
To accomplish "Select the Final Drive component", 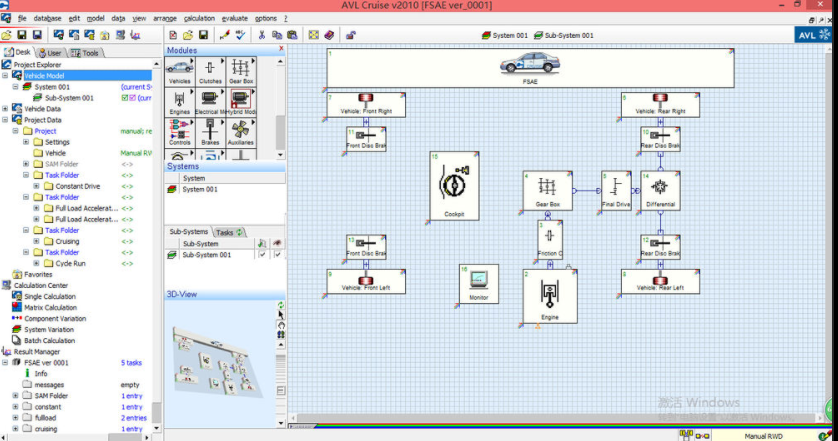I will [616, 191].
